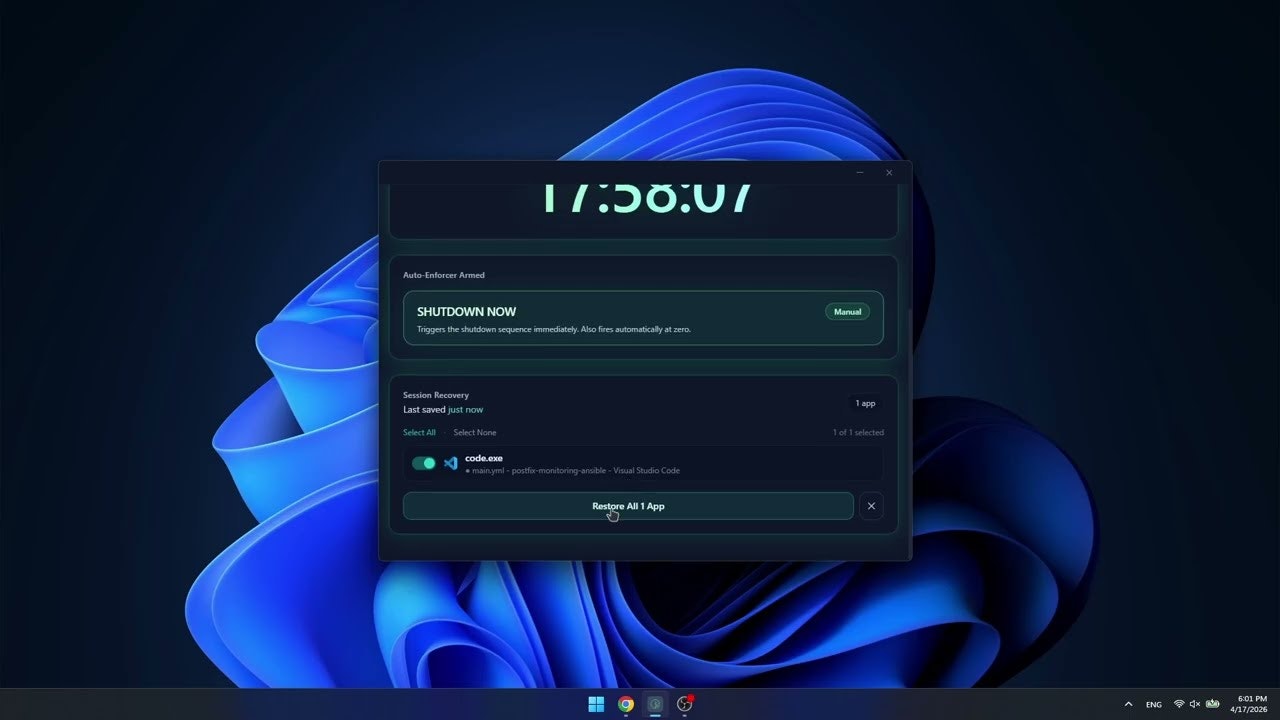Click the Auto-Enforcer Armed heading
This screenshot has width=1280, height=720.
[444, 275]
